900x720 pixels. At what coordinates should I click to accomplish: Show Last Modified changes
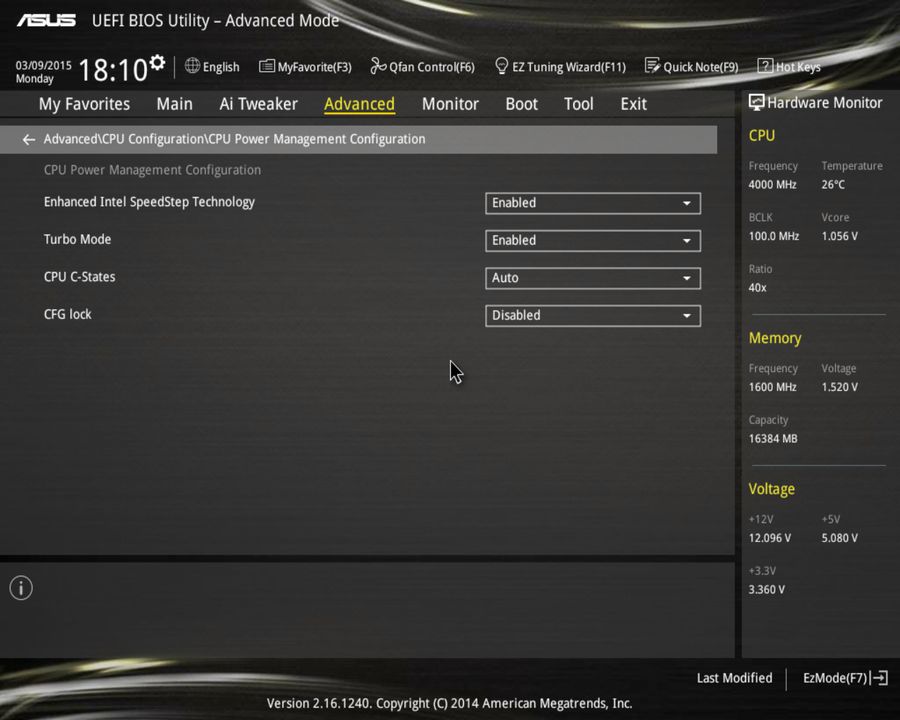pyautogui.click(x=734, y=678)
